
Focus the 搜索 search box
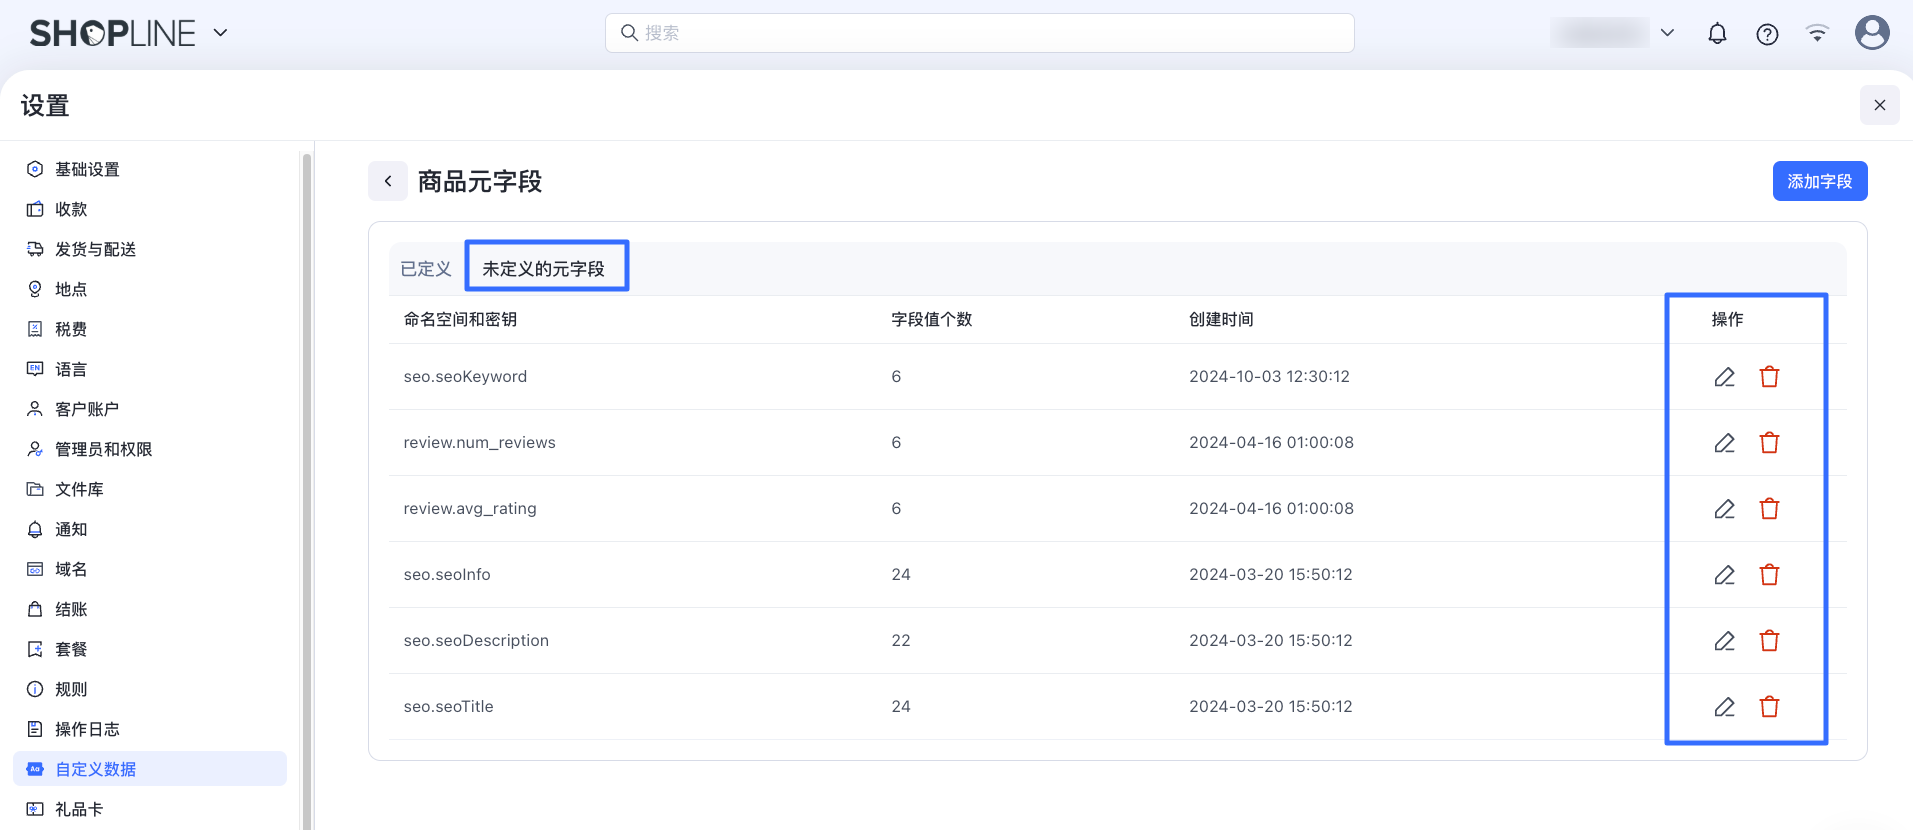pyautogui.click(x=980, y=33)
